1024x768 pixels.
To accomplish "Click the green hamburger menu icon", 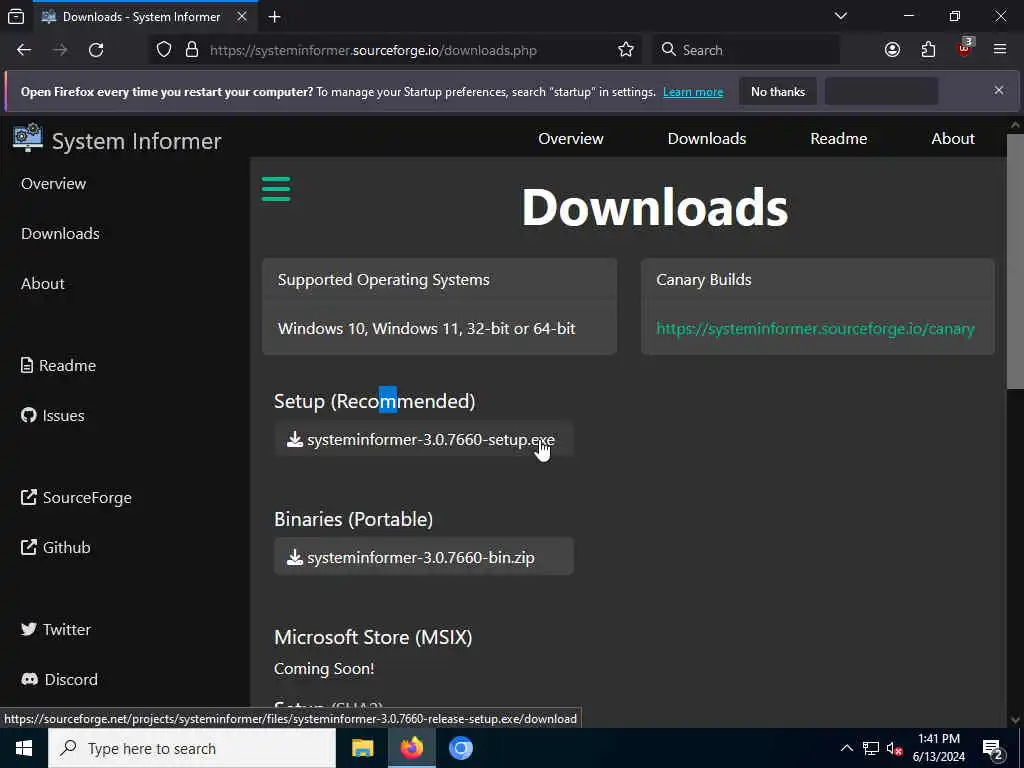I will [276, 189].
